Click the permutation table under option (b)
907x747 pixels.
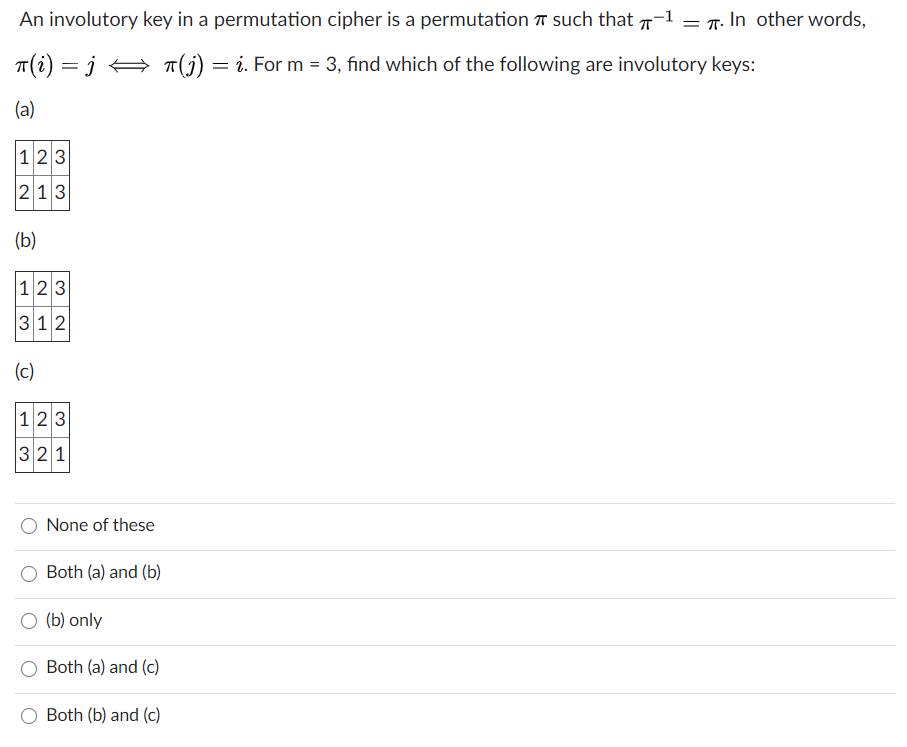[x=42, y=306]
